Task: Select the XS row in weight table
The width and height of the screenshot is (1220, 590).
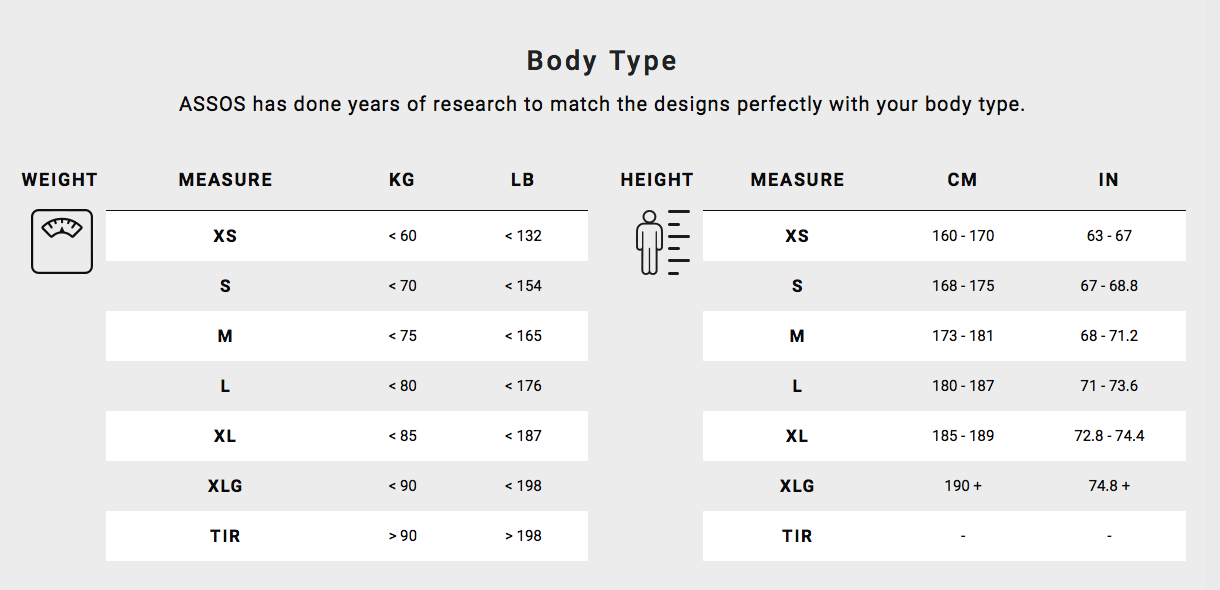Action: pyautogui.click(x=347, y=236)
